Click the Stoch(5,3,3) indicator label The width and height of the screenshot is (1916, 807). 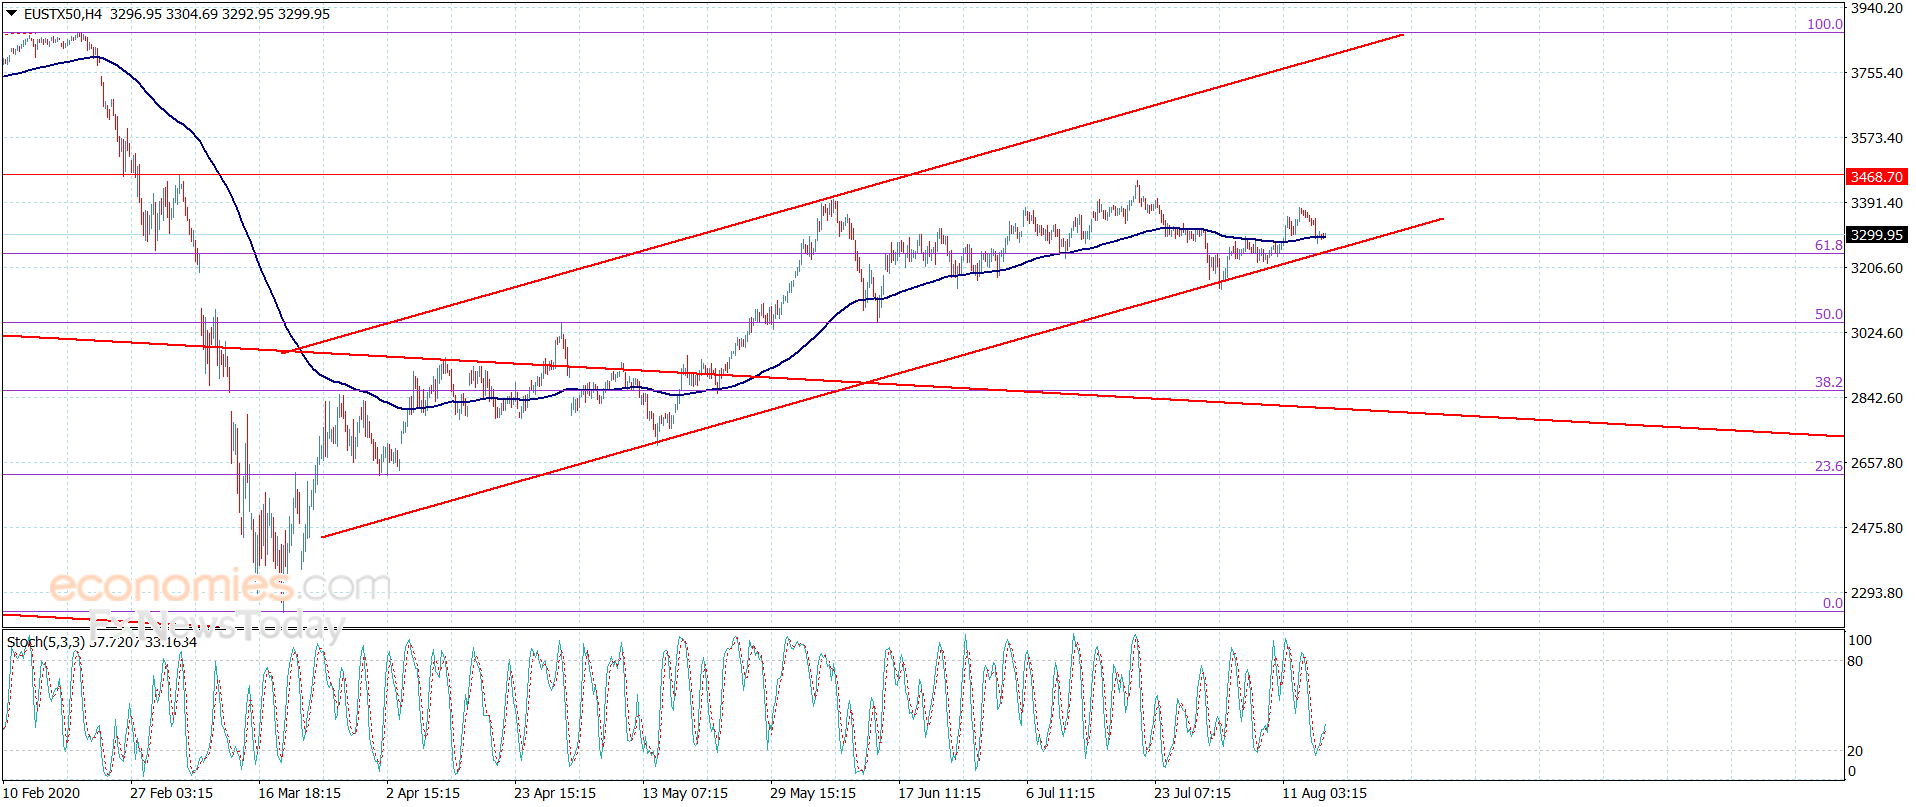click(45, 642)
